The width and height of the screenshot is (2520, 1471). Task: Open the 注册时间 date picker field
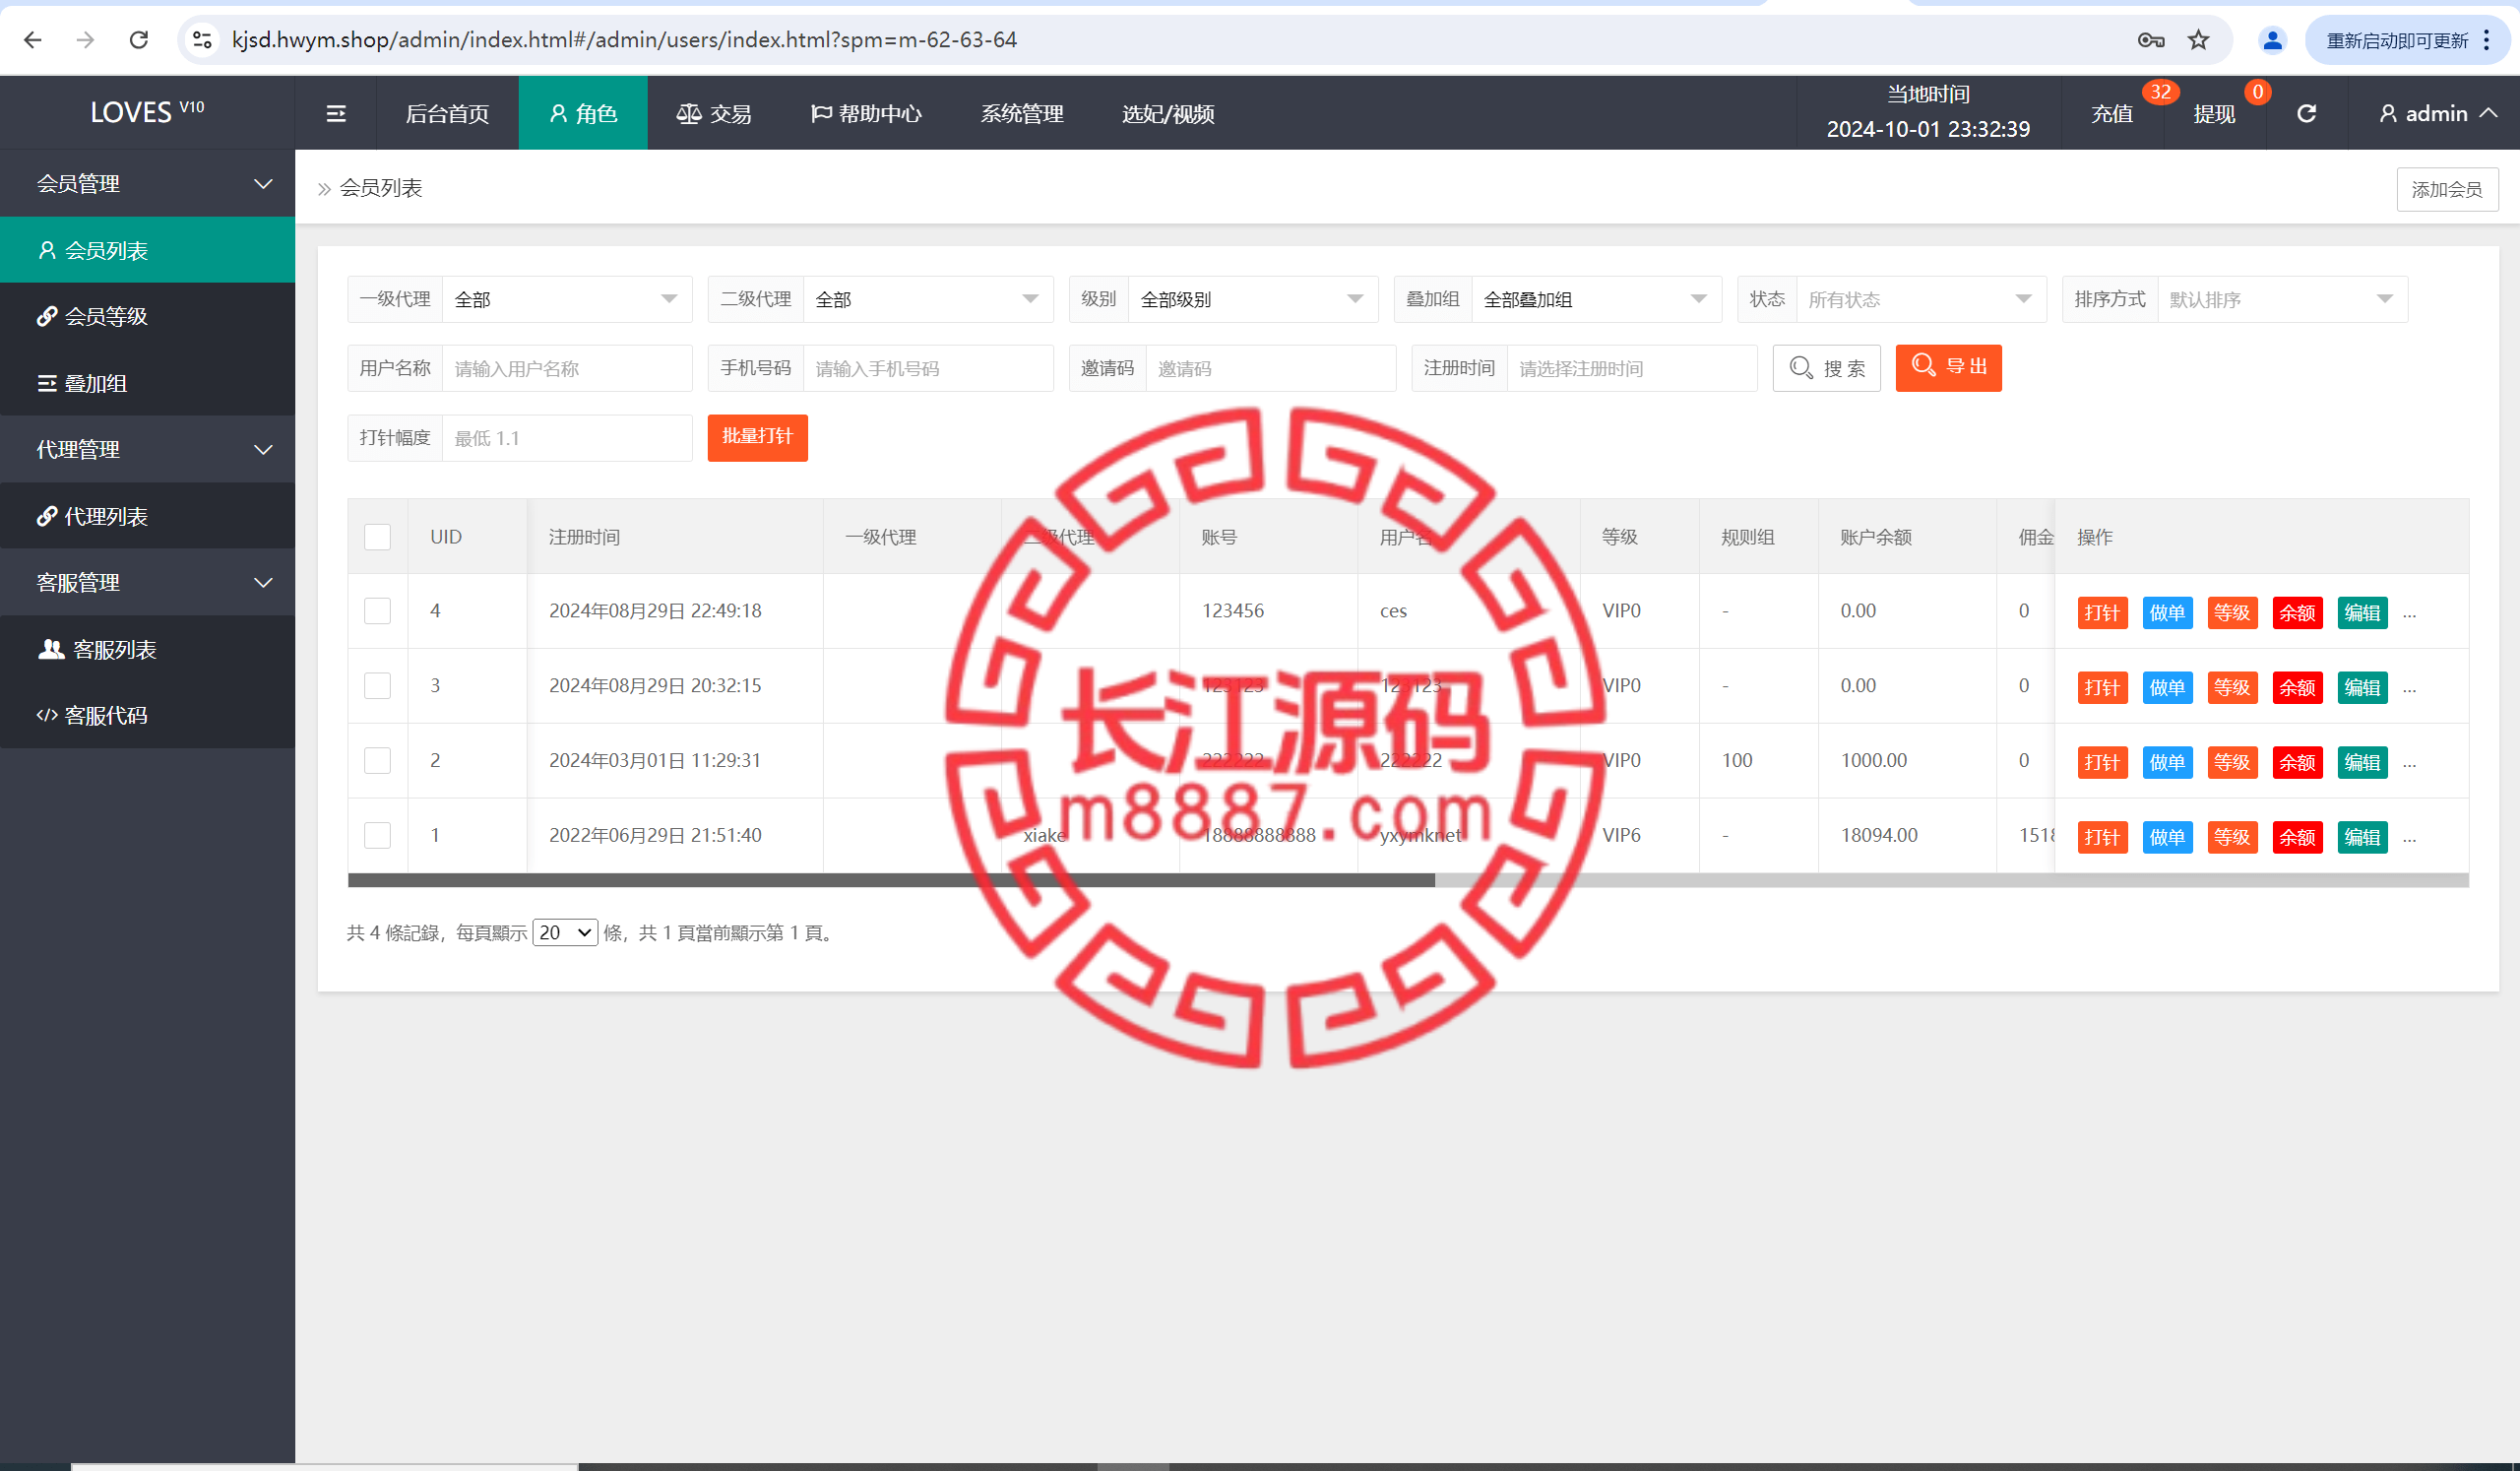pyautogui.click(x=1631, y=368)
